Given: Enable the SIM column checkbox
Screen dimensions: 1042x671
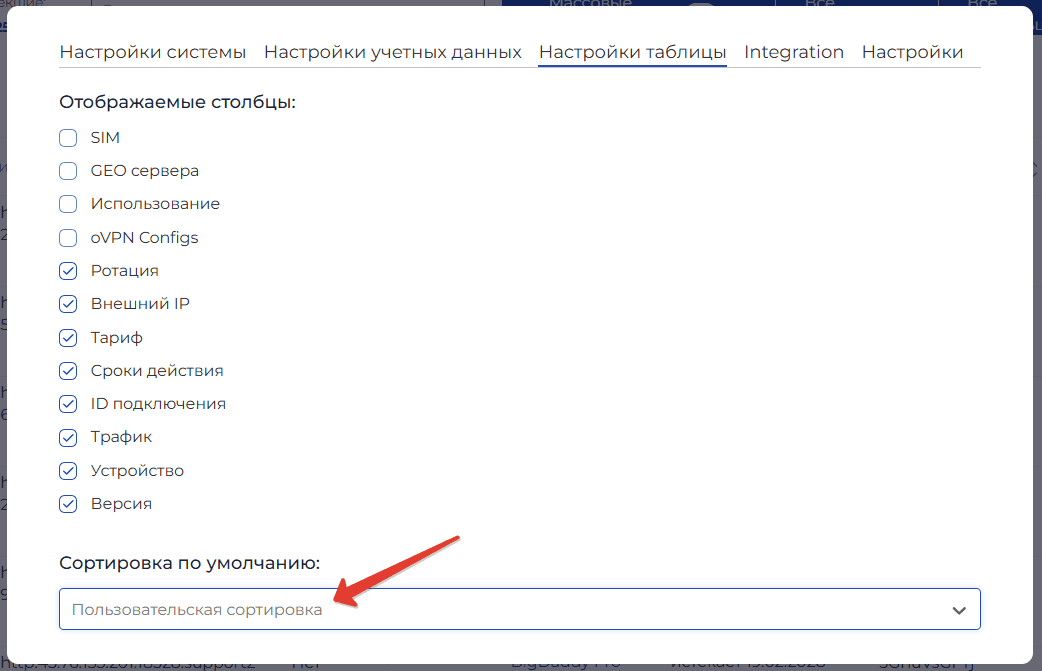Looking at the screenshot, I should (x=68, y=138).
